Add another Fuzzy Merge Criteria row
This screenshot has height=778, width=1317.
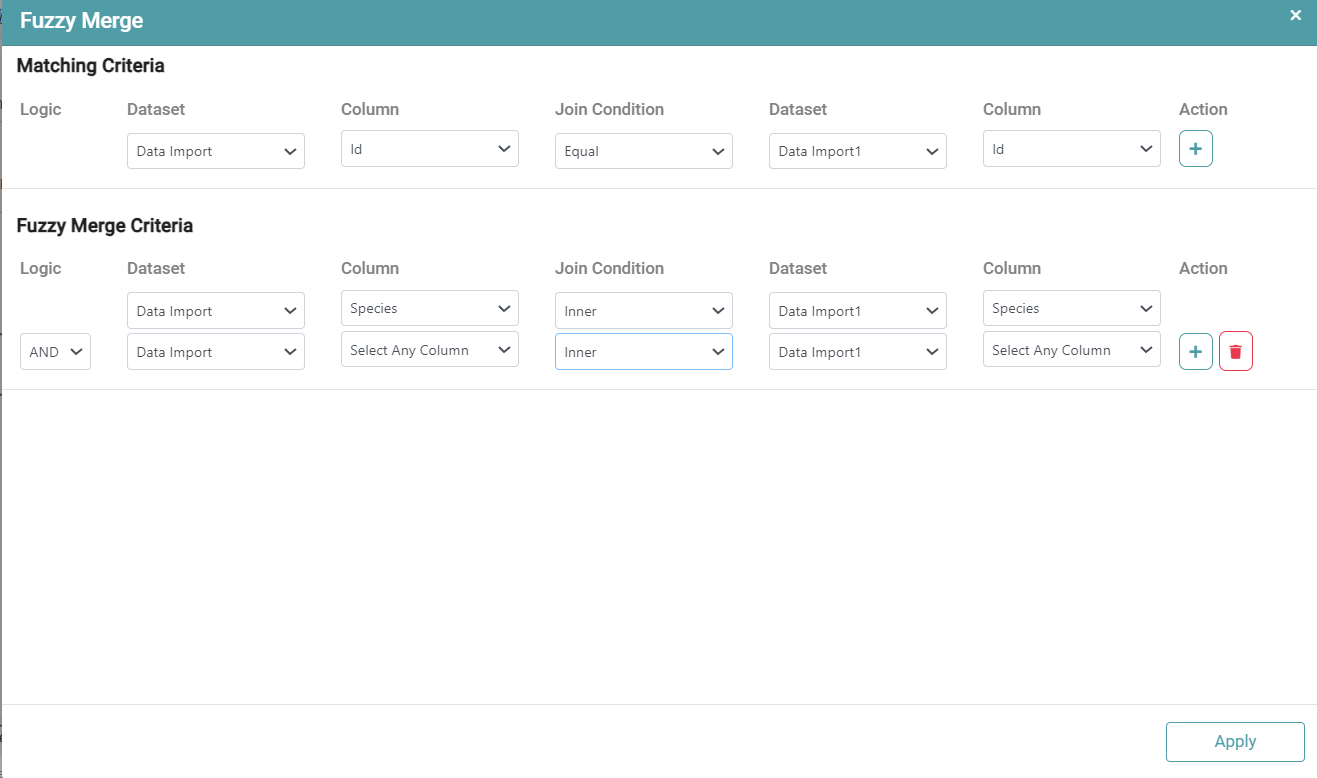(1195, 352)
